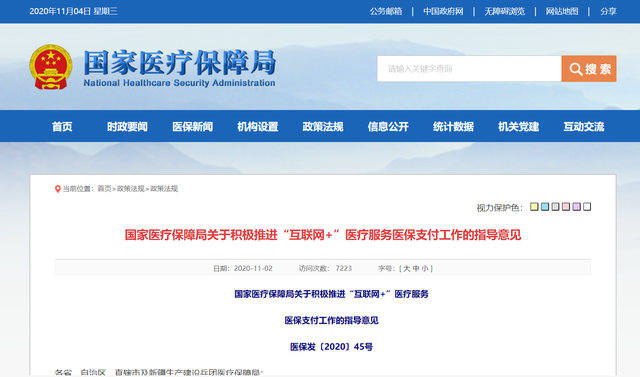Image resolution: width=640 pixels, height=377 pixels.
Task: Focus the keyword search input field
Action: pos(469,69)
